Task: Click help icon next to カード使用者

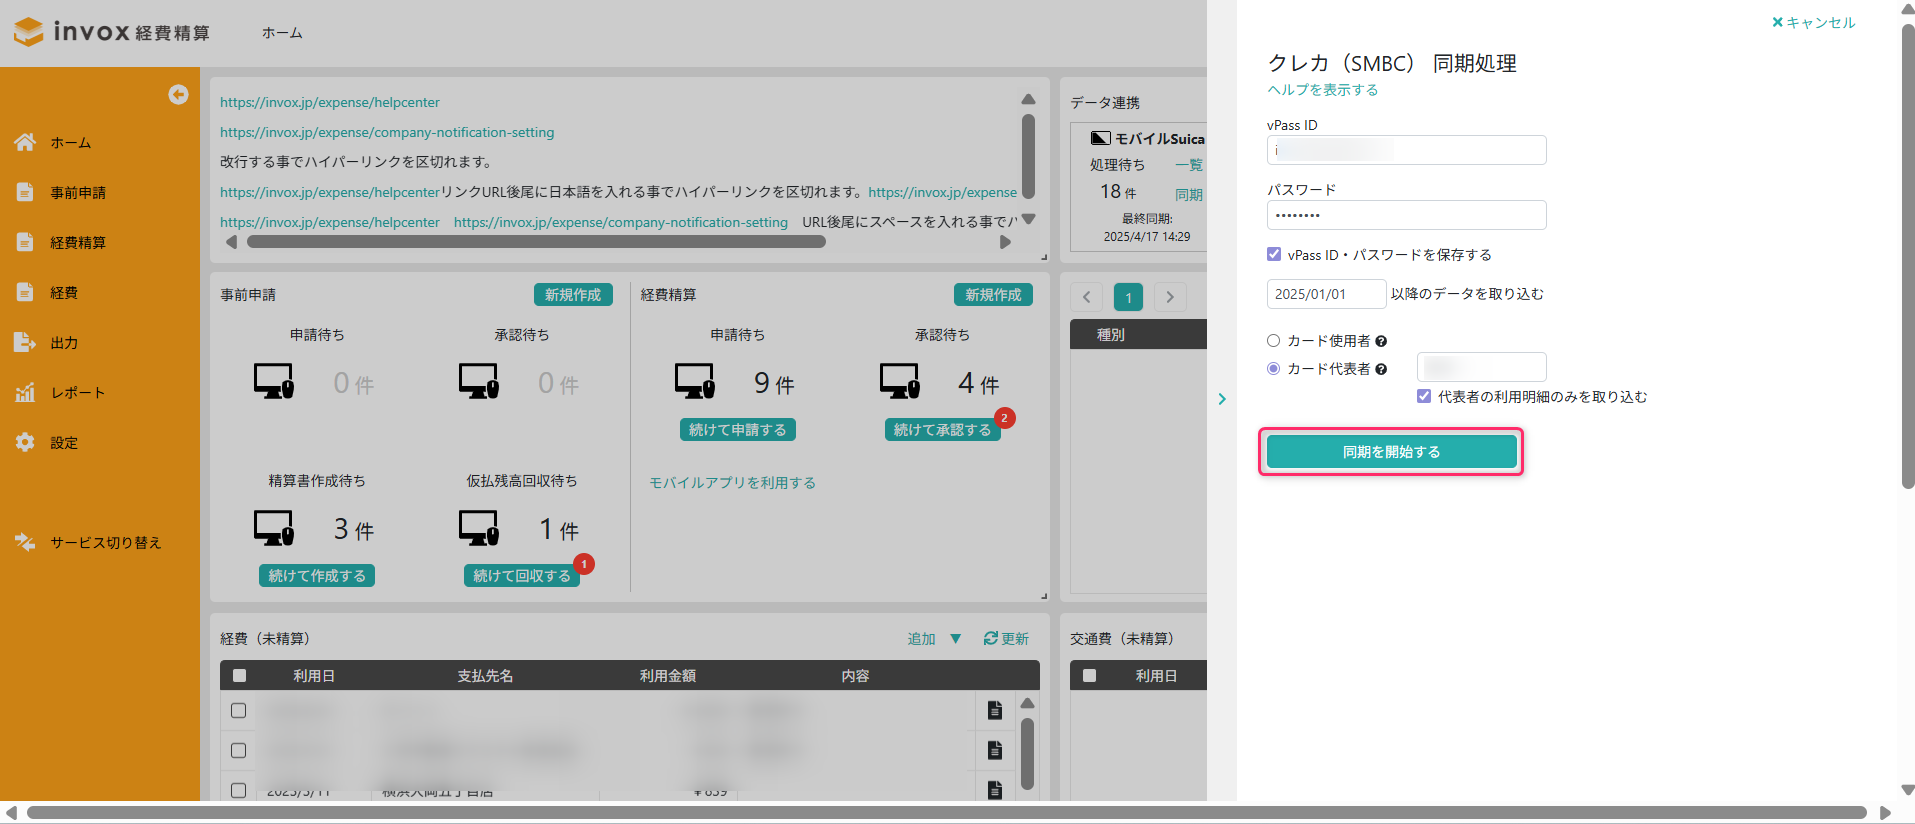Action: click(1381, 342)
